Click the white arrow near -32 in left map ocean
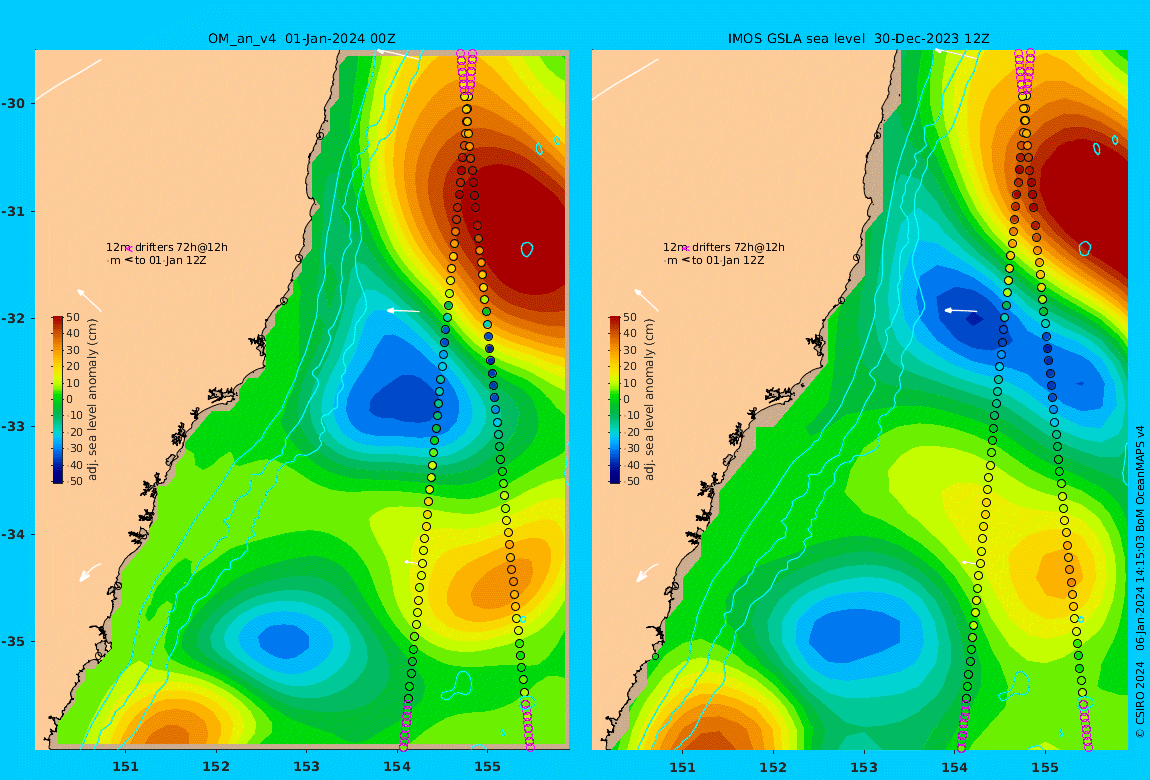 (x=403, y=311)
